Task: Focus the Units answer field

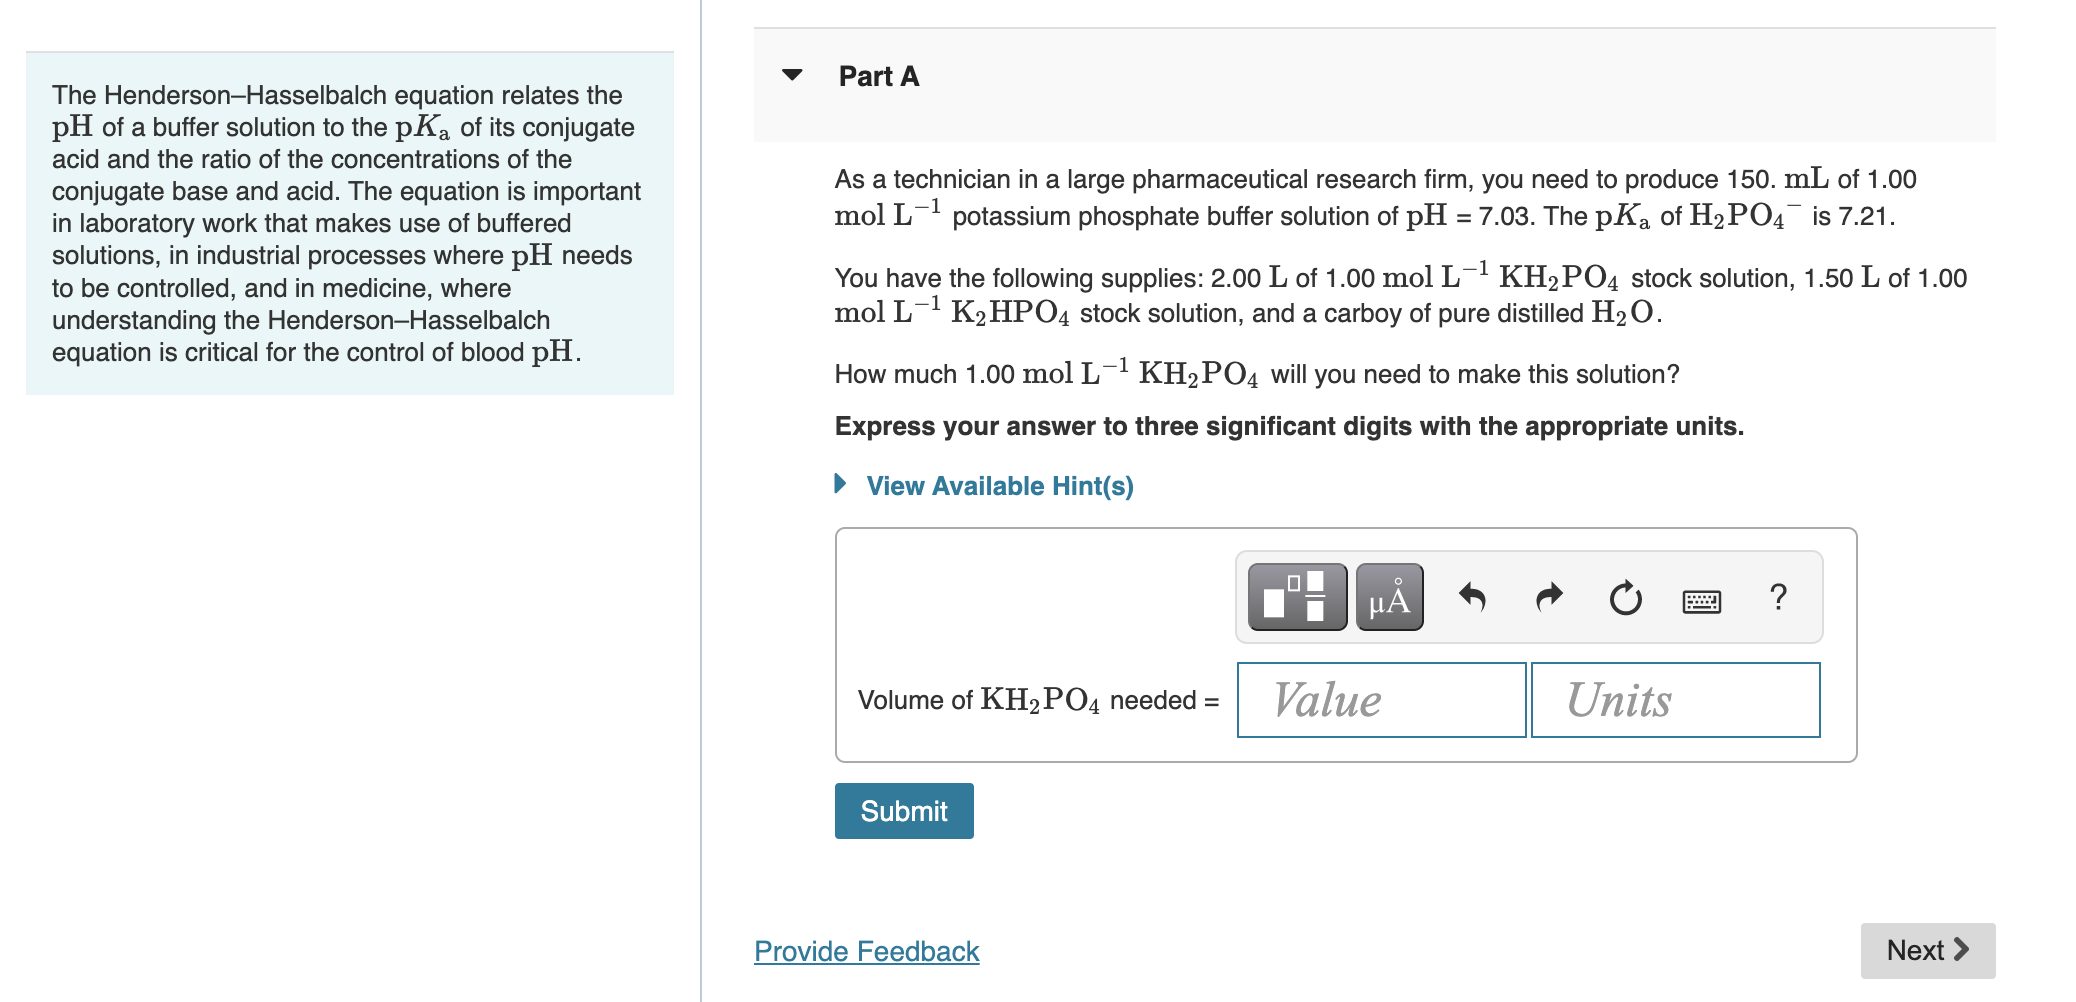Action: [x=1675, y=700]
